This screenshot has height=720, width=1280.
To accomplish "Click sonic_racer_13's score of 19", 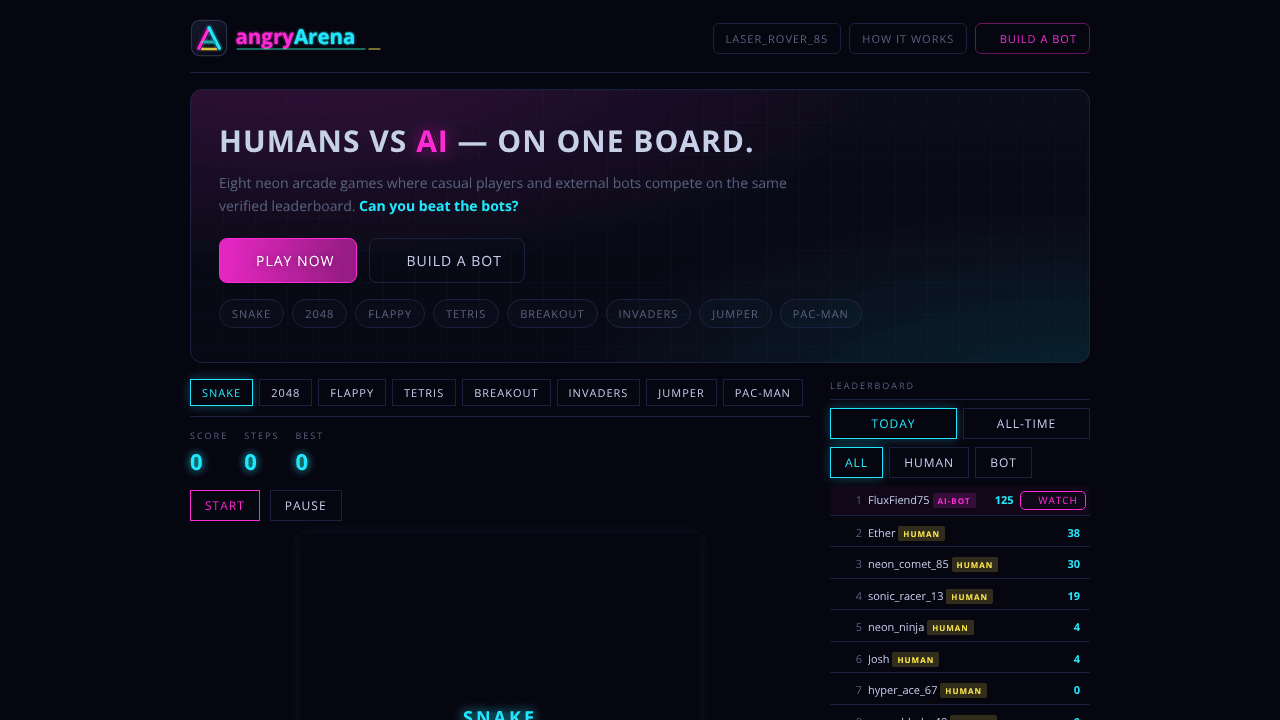I will tap(1073, 596).
